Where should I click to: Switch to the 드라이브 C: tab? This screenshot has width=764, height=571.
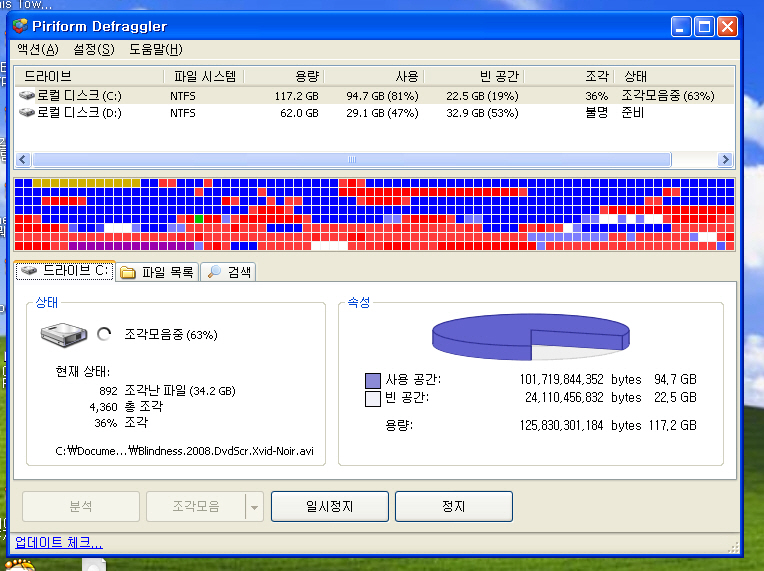pyautogui.click(x=65, y=271)
